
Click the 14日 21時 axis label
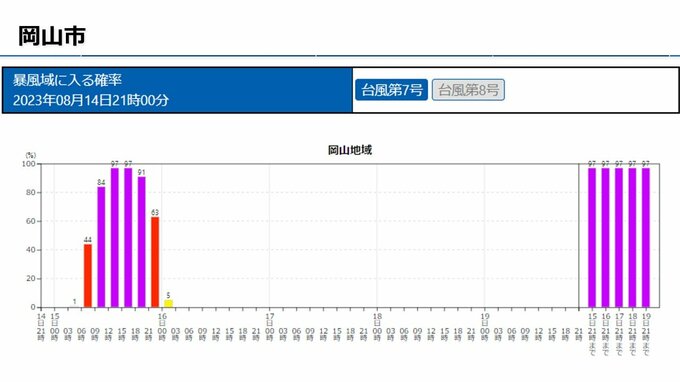pyautogui.click(x=41, y=327)
